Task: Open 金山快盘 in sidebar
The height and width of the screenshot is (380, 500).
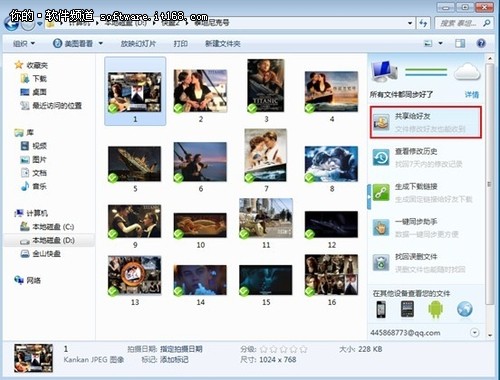Action: tap(40, 254)
